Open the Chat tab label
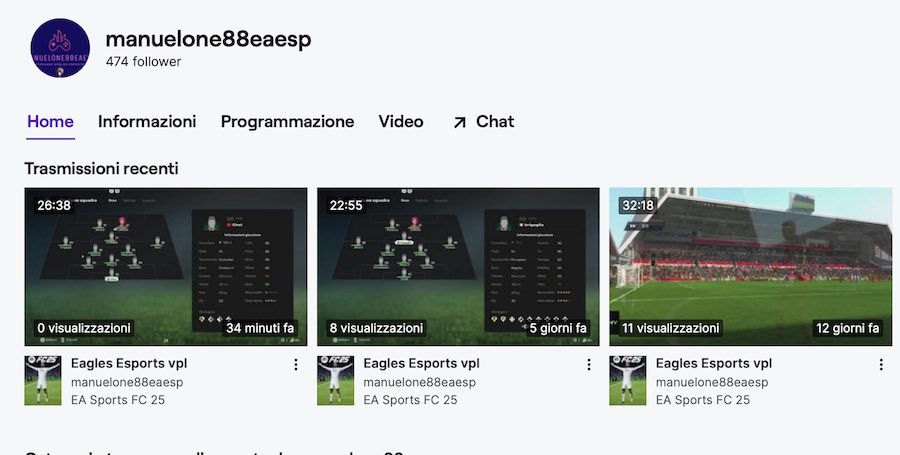The height and width of the screenshot is (455, 900). coord(495,122)
